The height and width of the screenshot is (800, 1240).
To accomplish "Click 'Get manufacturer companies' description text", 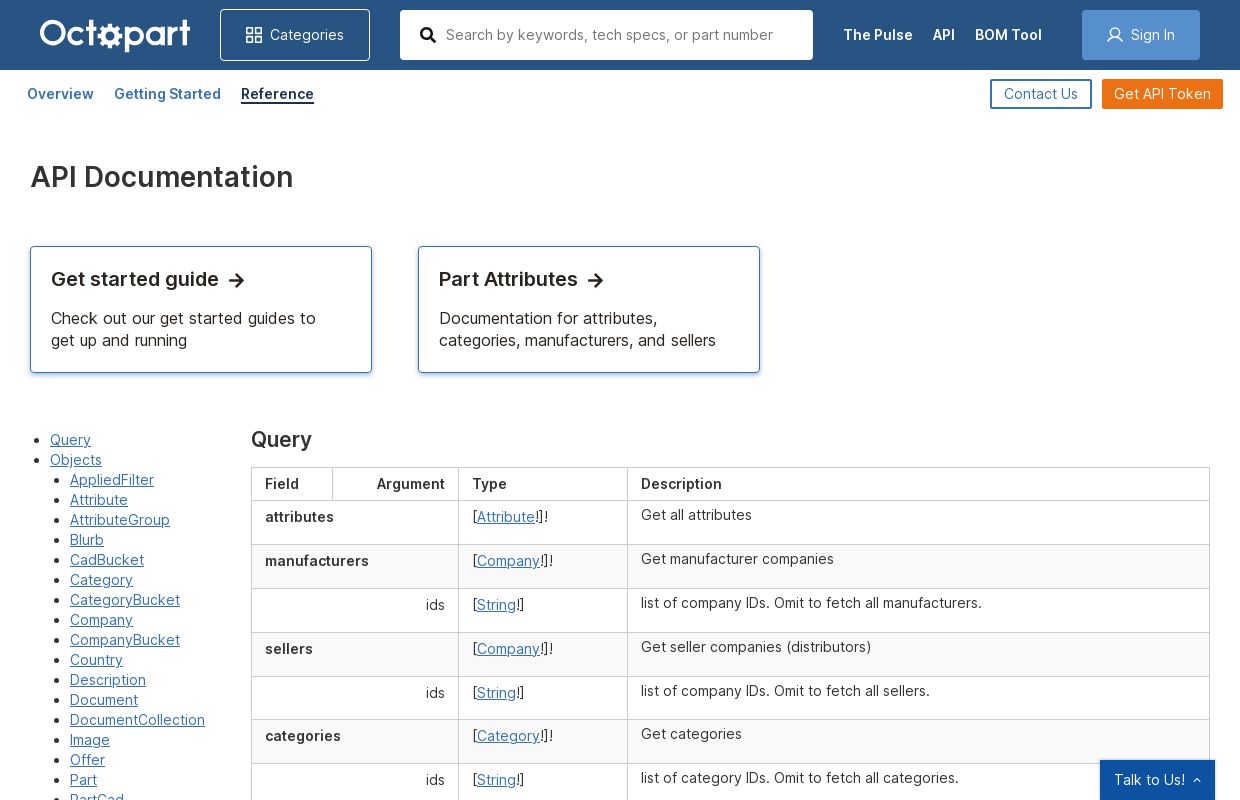I will pos(737,559).
